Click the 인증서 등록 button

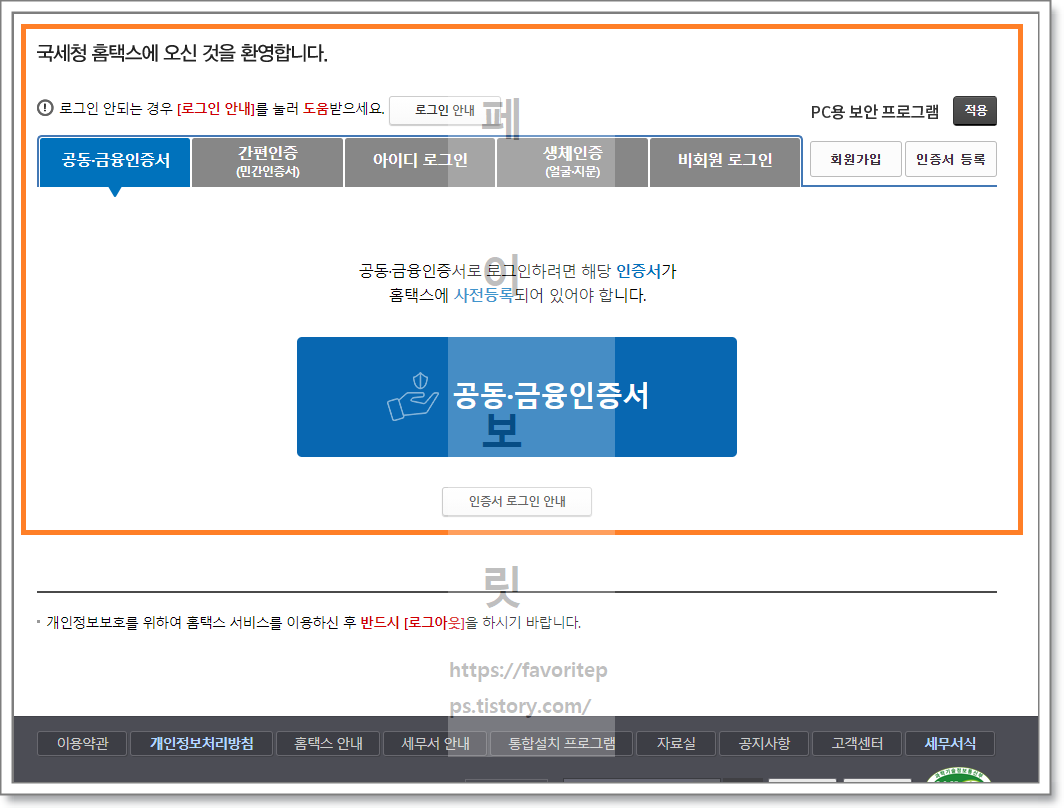[x=951, y=159]
